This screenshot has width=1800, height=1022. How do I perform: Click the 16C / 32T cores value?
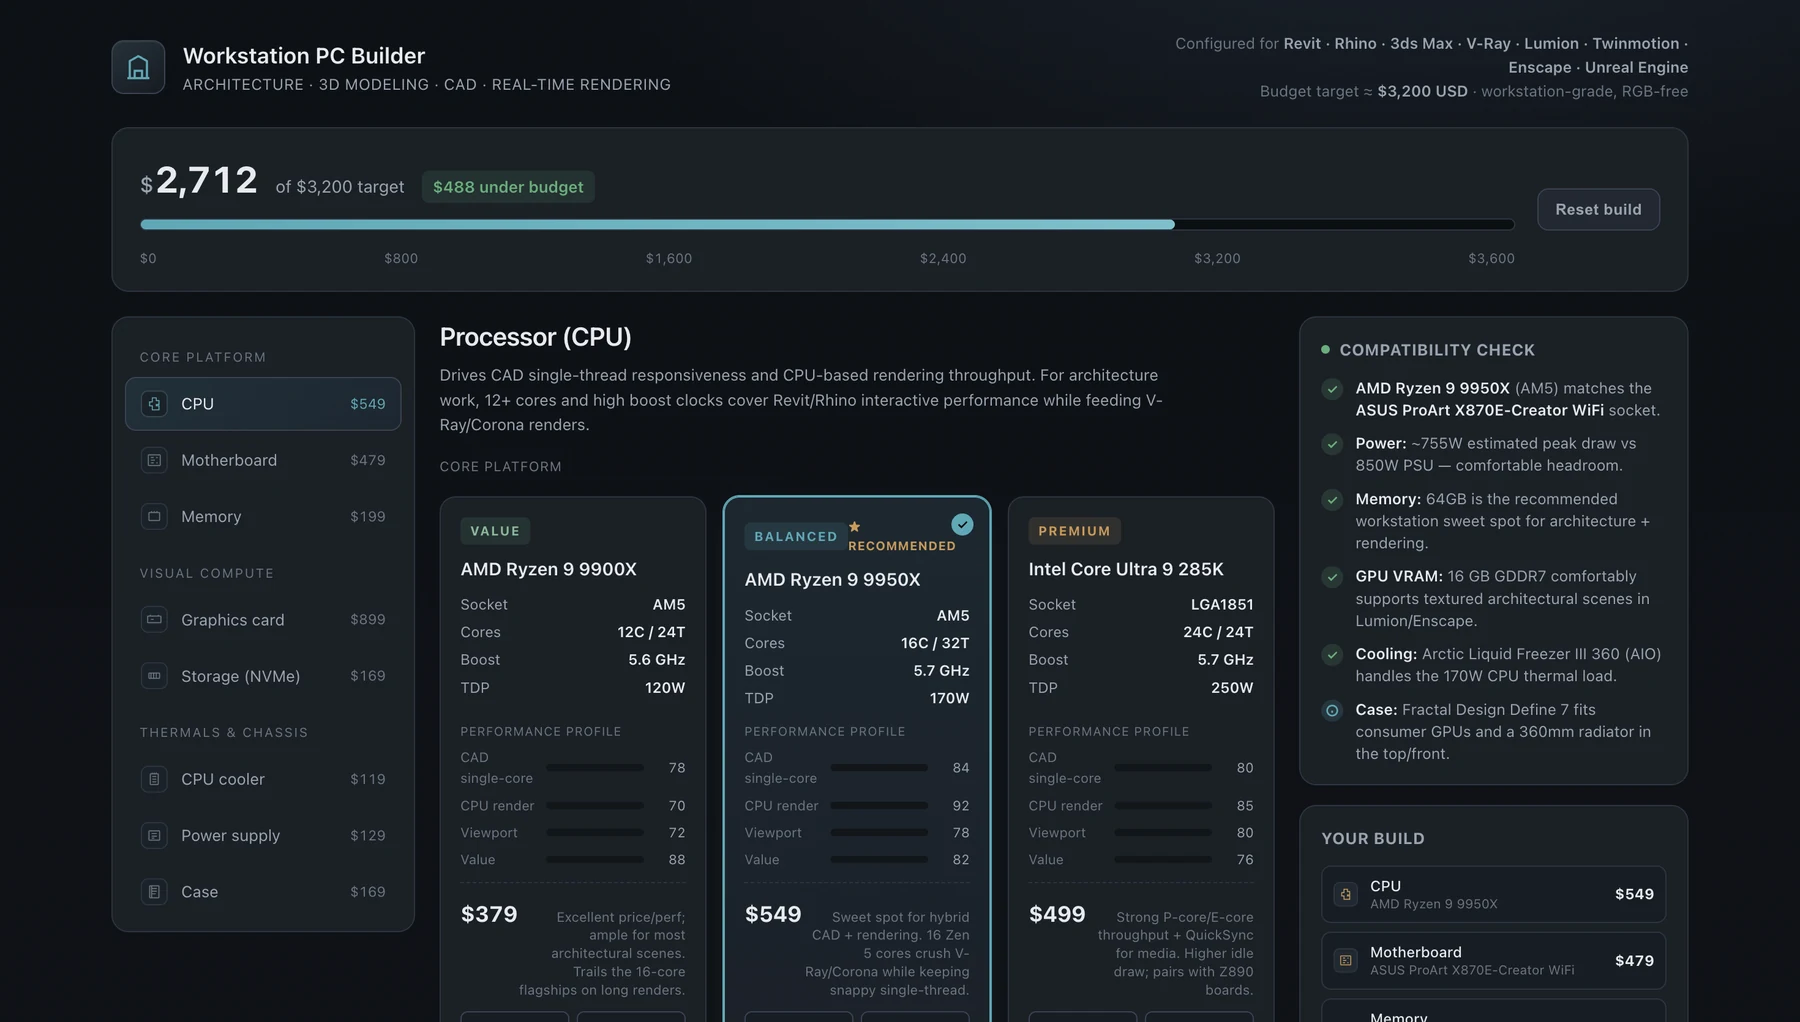pos(935,643)
